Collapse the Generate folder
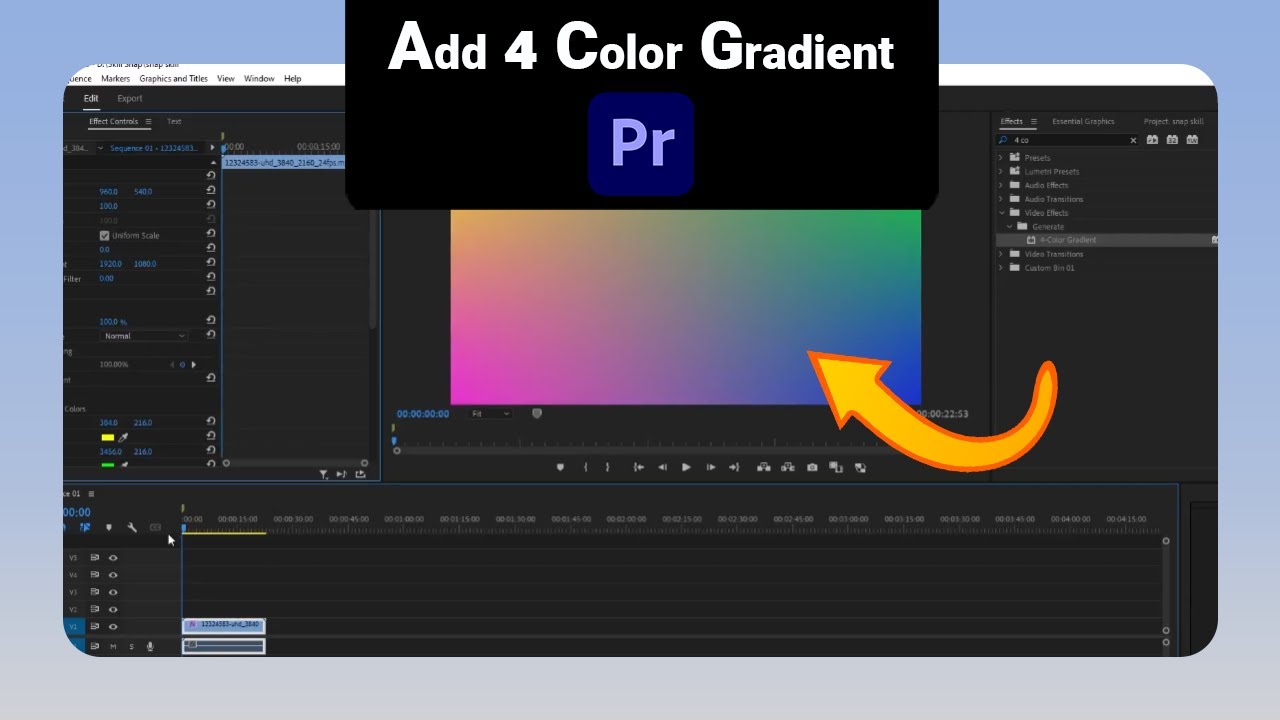This screenshot has width=1280, height=720. pyautogui.click(x=1010, y=227)
